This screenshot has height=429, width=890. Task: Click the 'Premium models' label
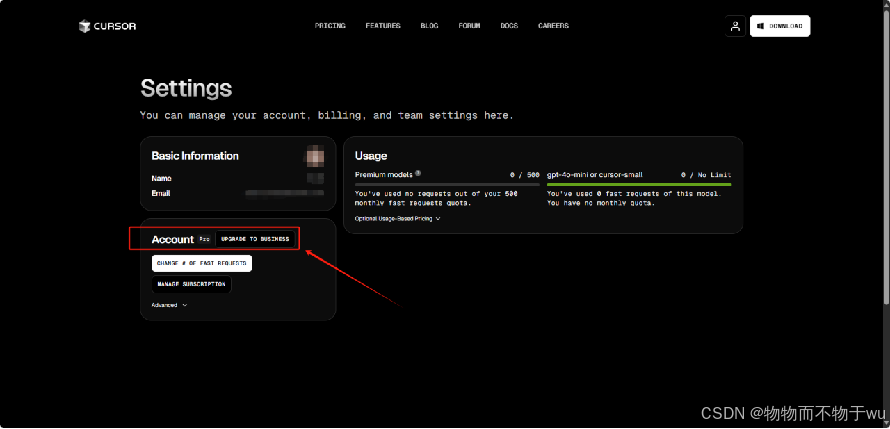pos(384,175)
